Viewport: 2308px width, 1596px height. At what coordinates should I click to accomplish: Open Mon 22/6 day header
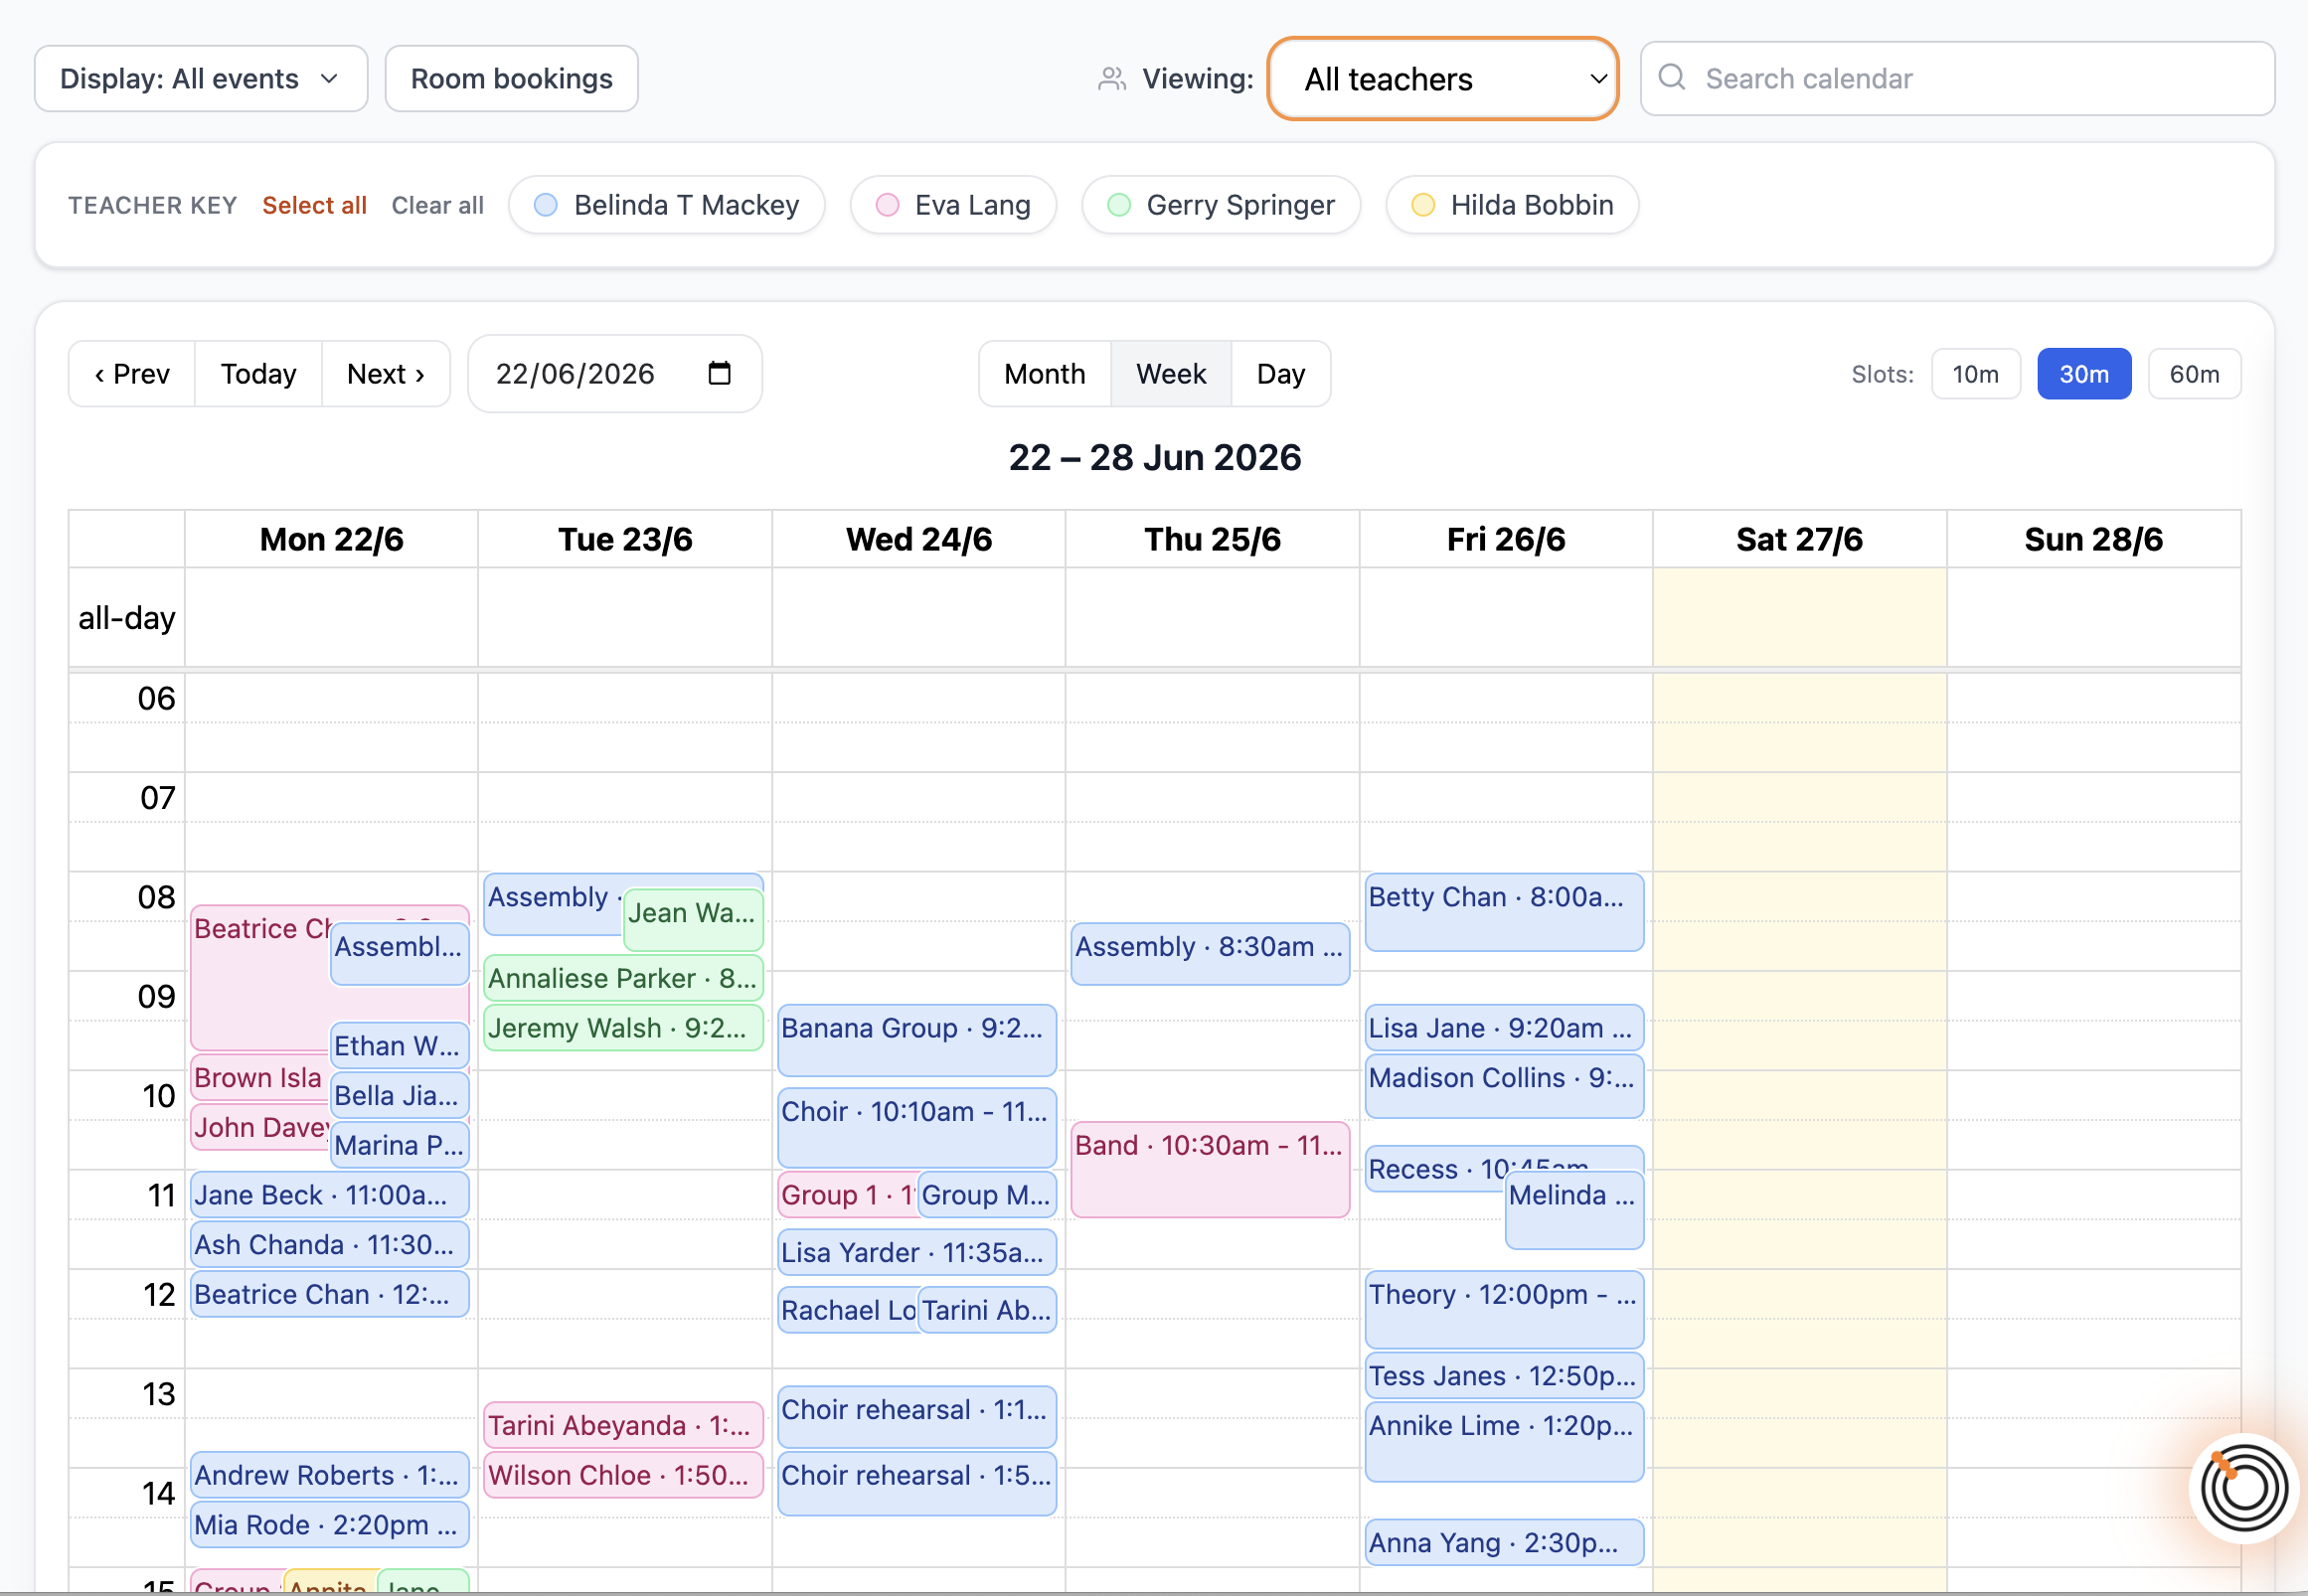[x=331, y=539]
